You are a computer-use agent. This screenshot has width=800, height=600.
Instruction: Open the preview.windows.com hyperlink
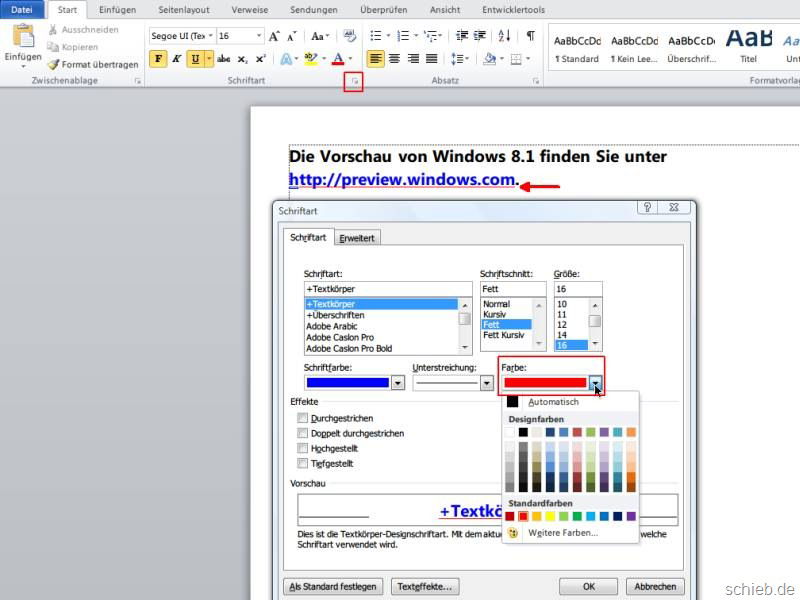[x=402, y=180]
